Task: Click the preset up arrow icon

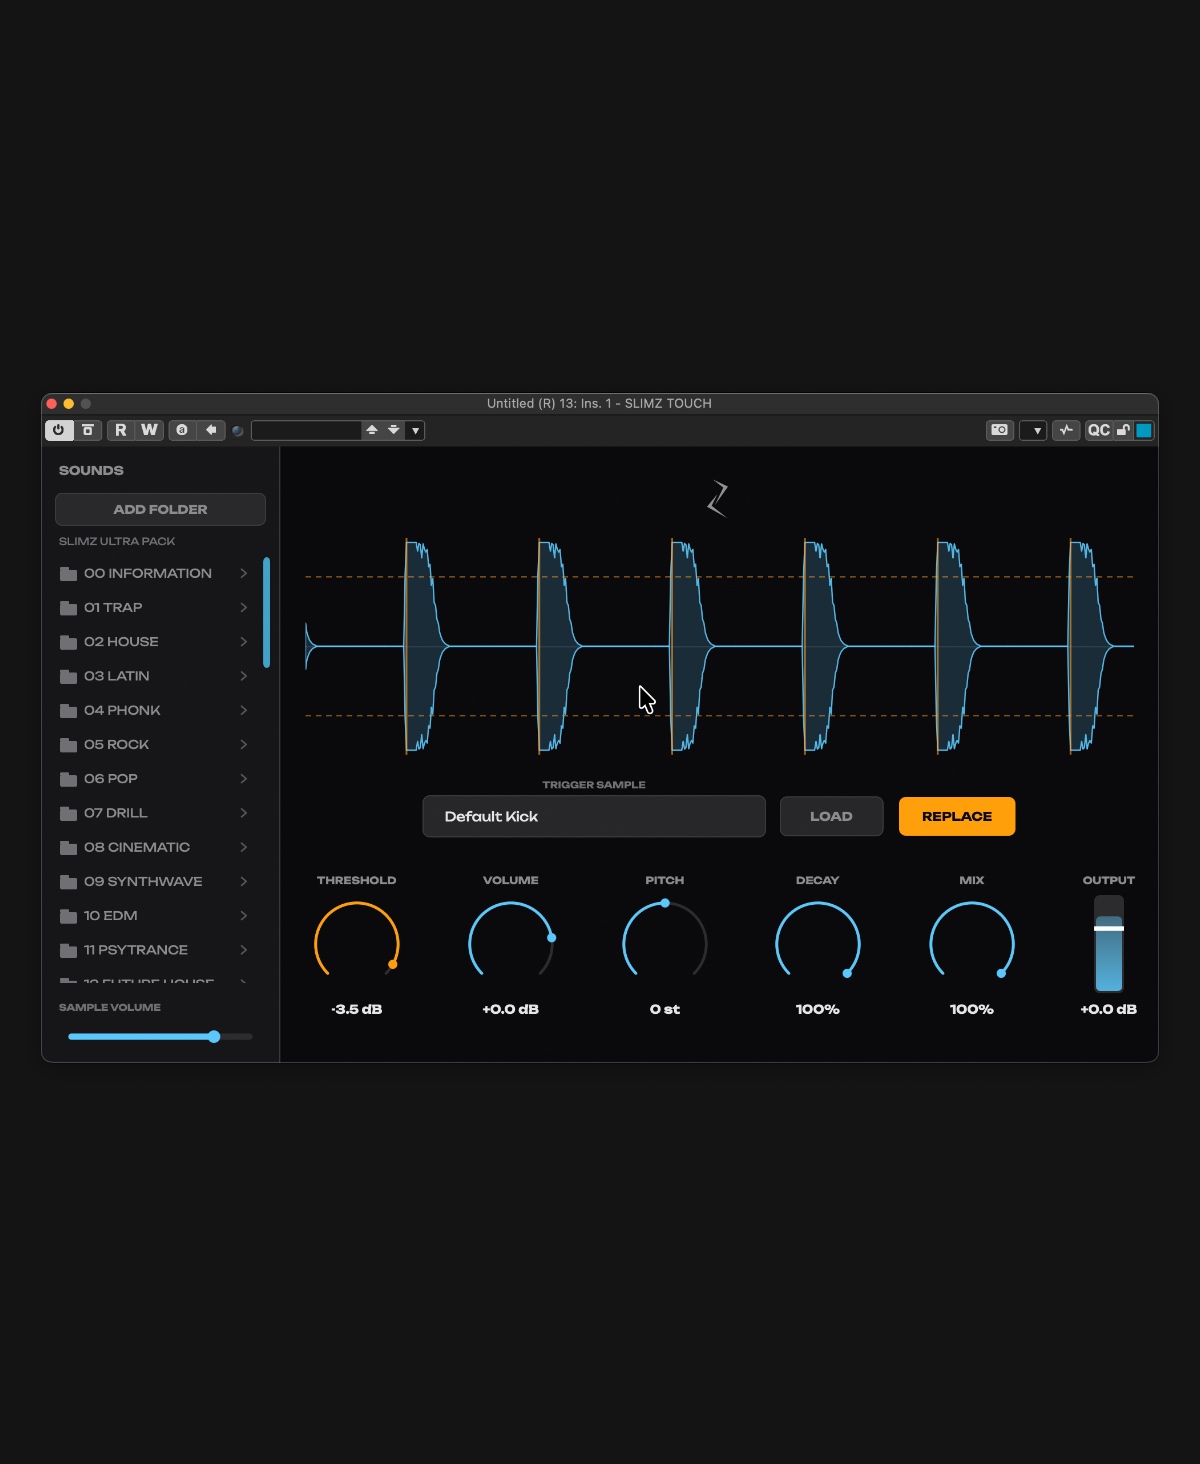Action: point(372,430)
